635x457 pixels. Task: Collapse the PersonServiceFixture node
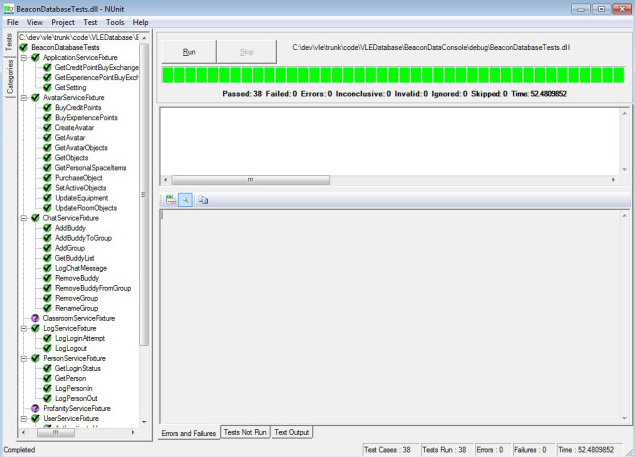tap(24, 359)
